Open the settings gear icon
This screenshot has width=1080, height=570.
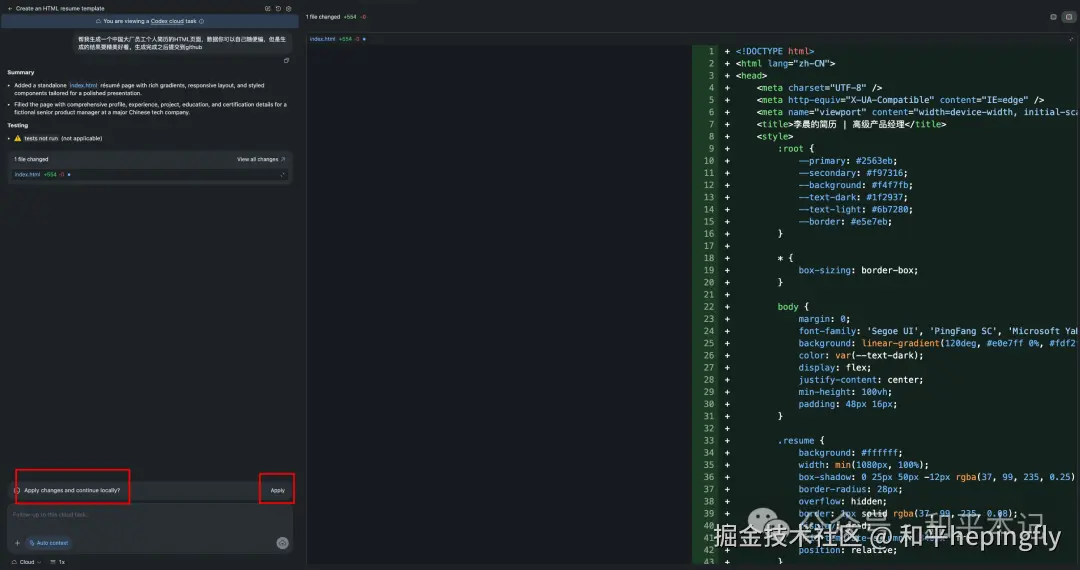pos(289,9)
